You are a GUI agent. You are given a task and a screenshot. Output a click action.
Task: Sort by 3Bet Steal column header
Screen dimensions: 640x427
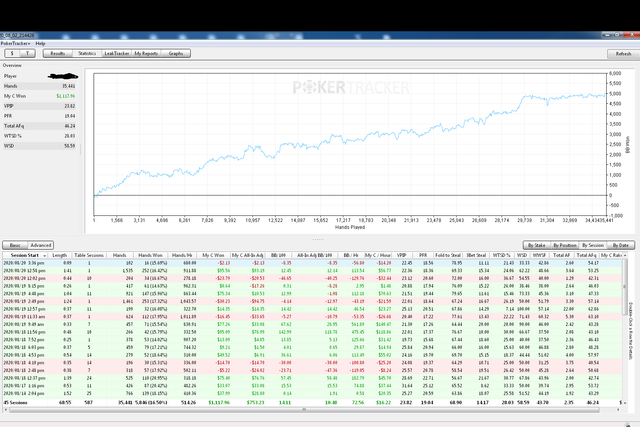[x=476, y=255]
